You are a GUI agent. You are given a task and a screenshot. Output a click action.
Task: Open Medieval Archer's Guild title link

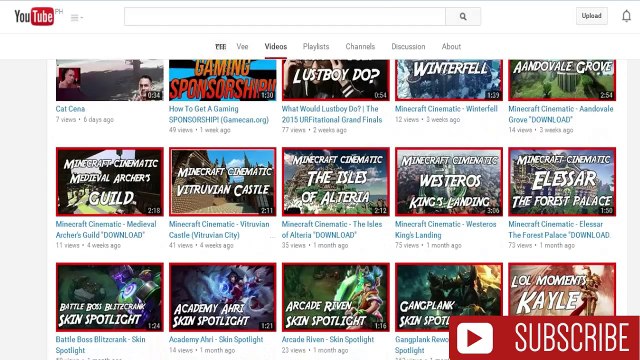106,229
